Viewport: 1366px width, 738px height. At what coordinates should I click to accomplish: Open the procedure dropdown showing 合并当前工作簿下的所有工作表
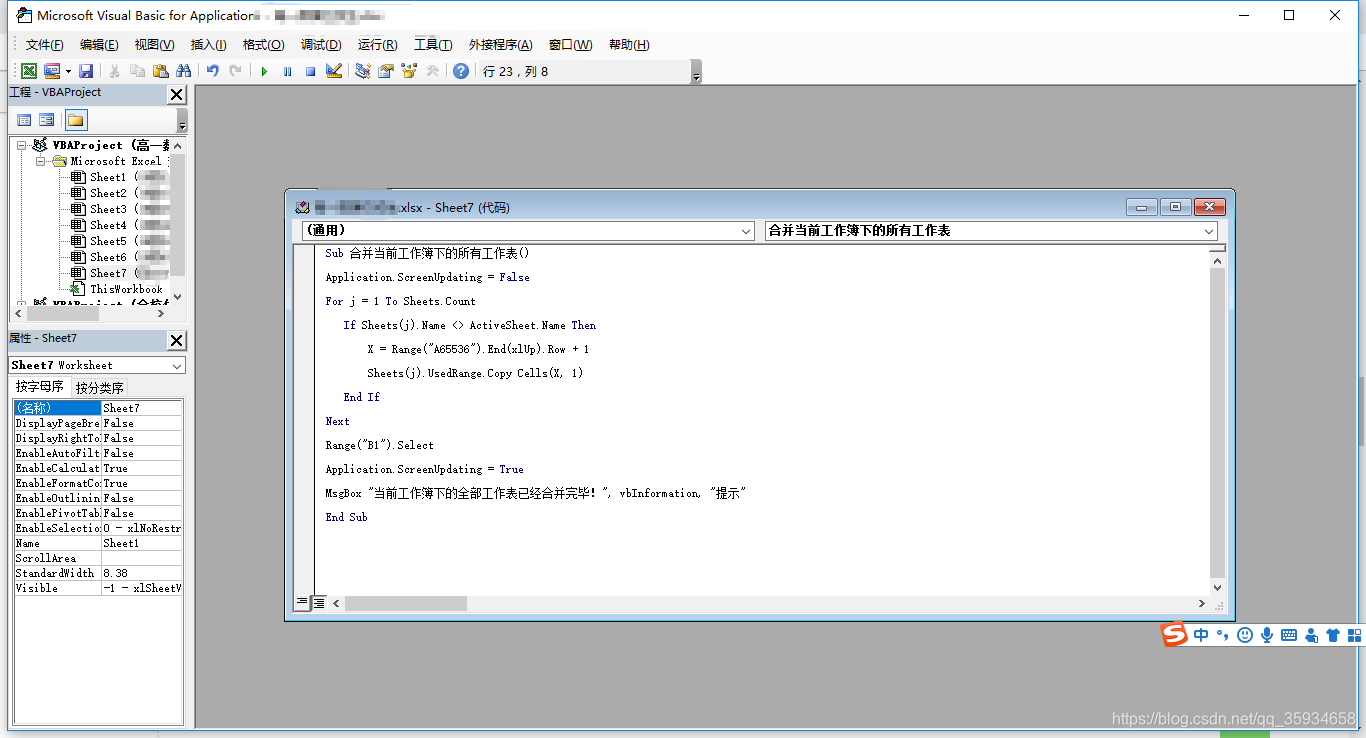[1209, 230]
